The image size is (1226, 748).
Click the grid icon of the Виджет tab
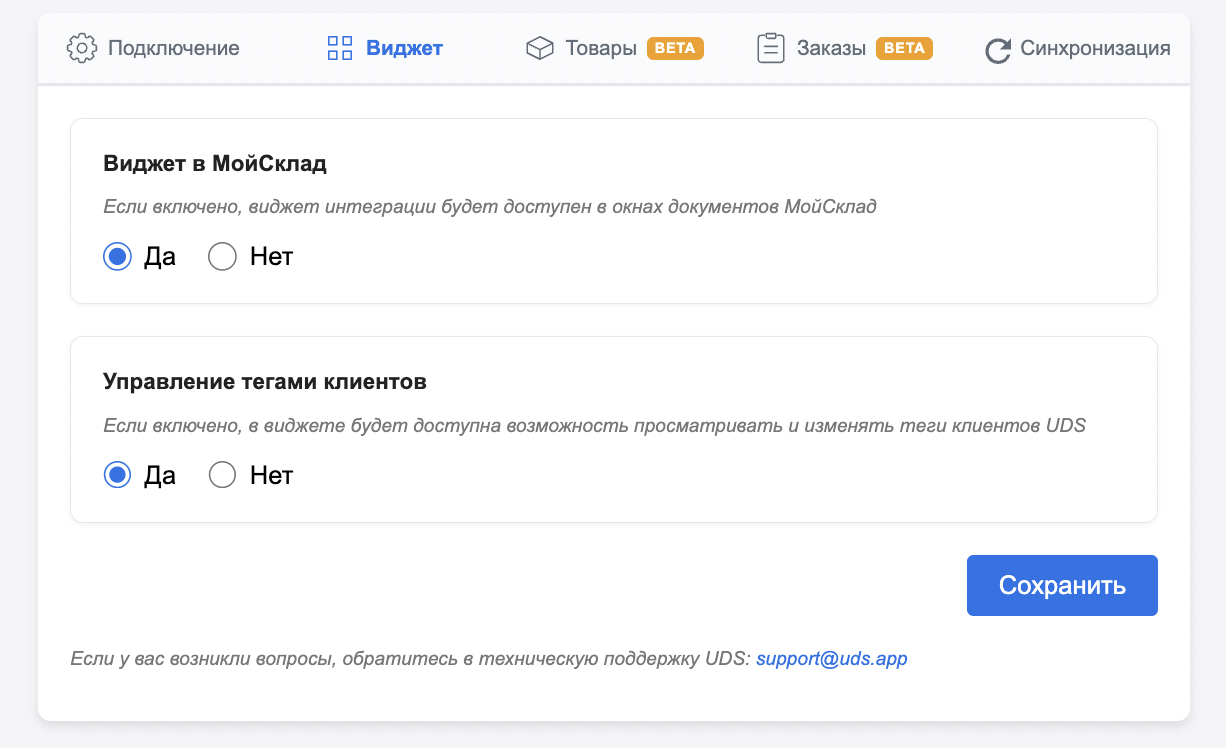tap(340, 48)
